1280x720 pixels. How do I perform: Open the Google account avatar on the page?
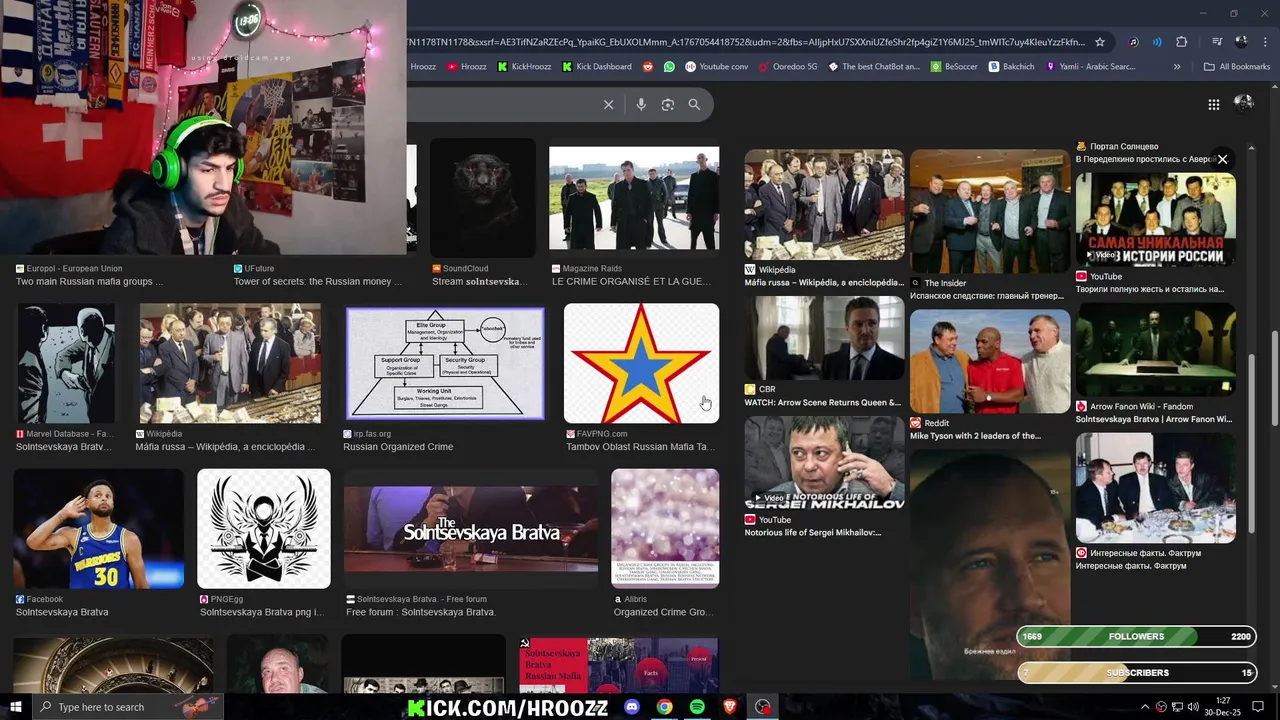pos(1244,104)
